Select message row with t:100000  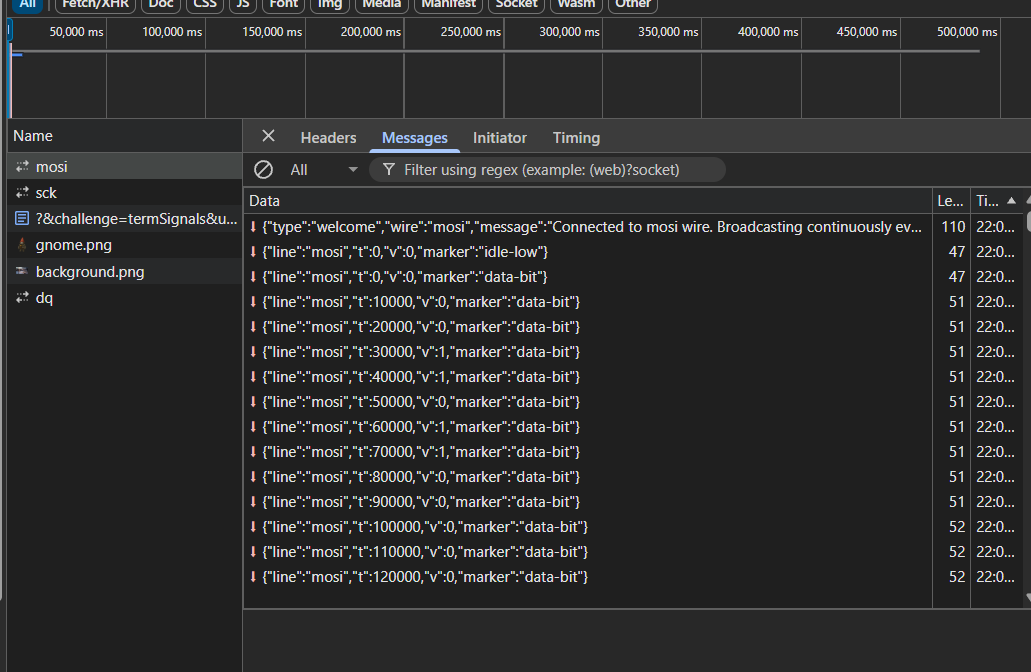tap(634, 527)
